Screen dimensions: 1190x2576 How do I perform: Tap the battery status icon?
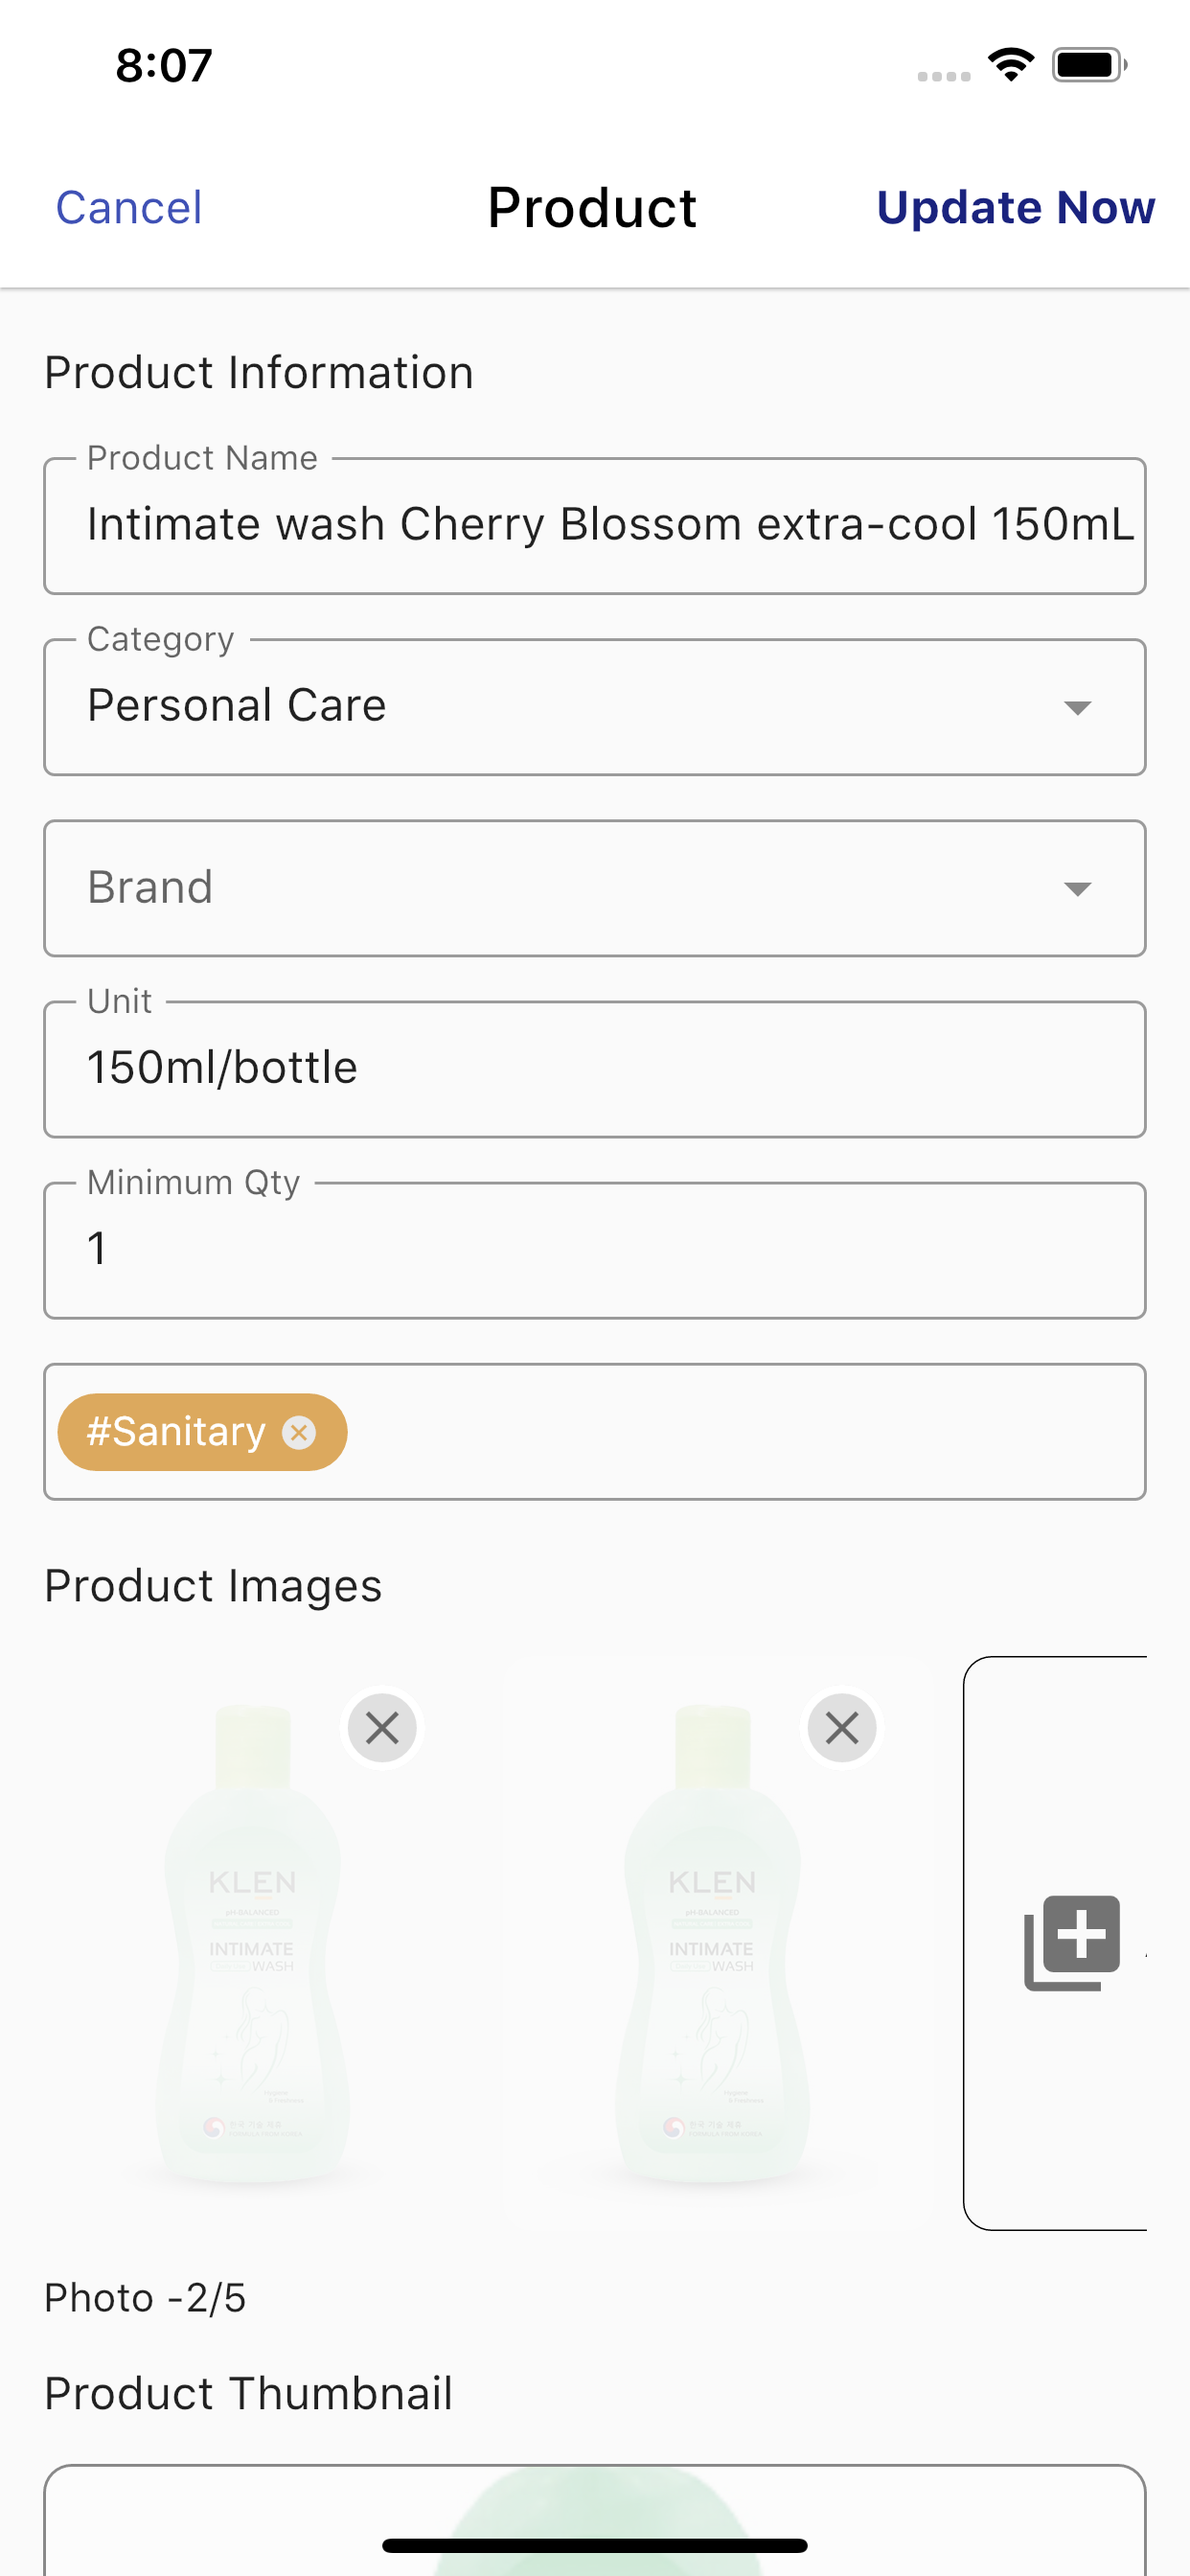[x=1089, y=65]
